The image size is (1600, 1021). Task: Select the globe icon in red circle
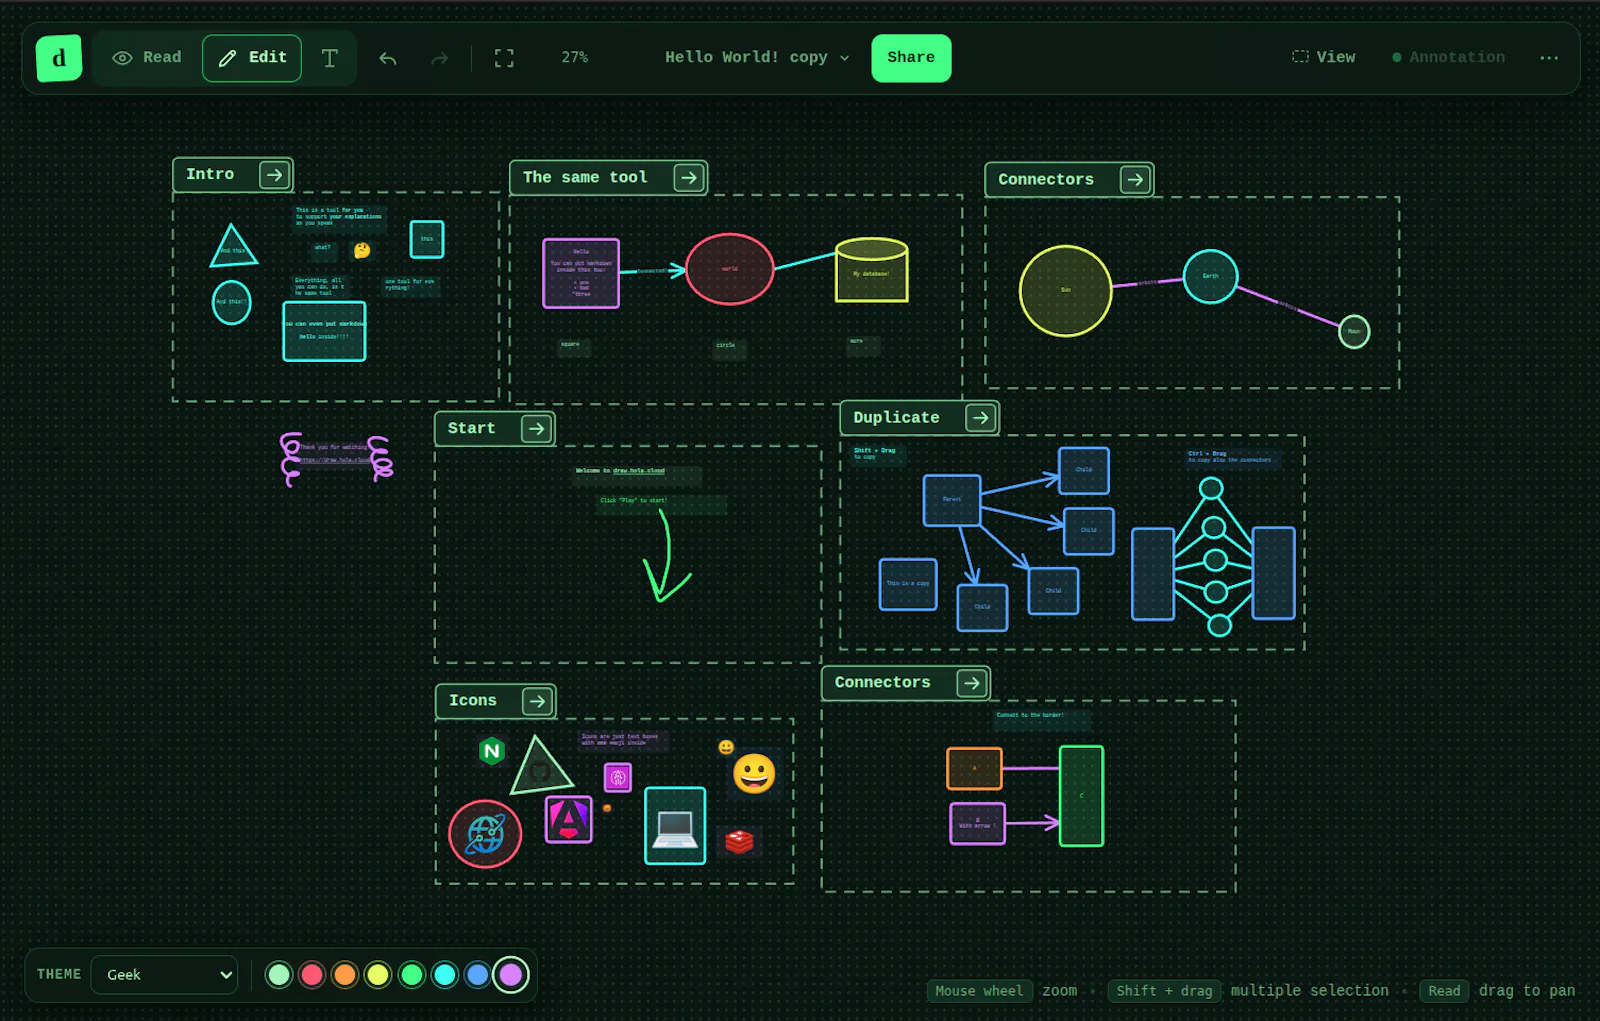(x=485, y=834)
